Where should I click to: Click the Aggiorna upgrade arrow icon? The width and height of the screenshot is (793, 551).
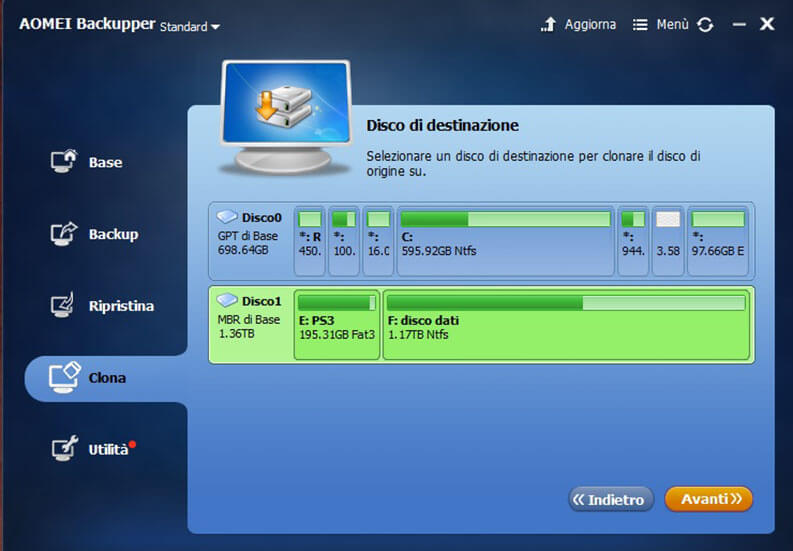pyautogui.click(x=548, y=25)
